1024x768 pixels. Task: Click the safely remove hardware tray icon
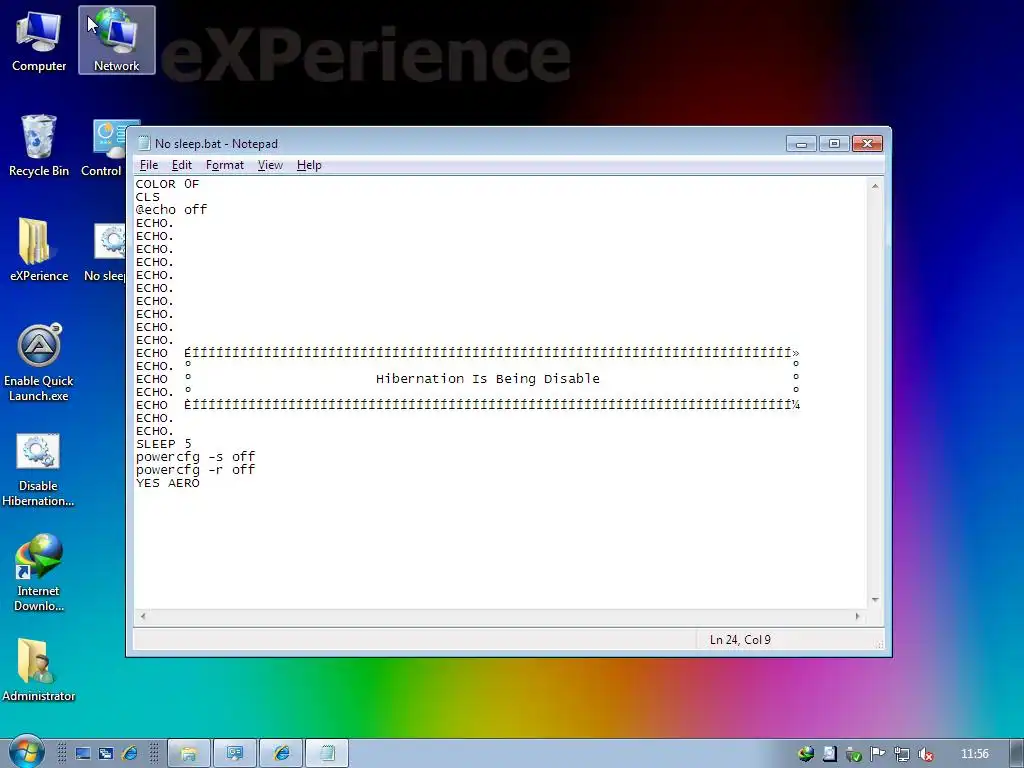(854, 754)
